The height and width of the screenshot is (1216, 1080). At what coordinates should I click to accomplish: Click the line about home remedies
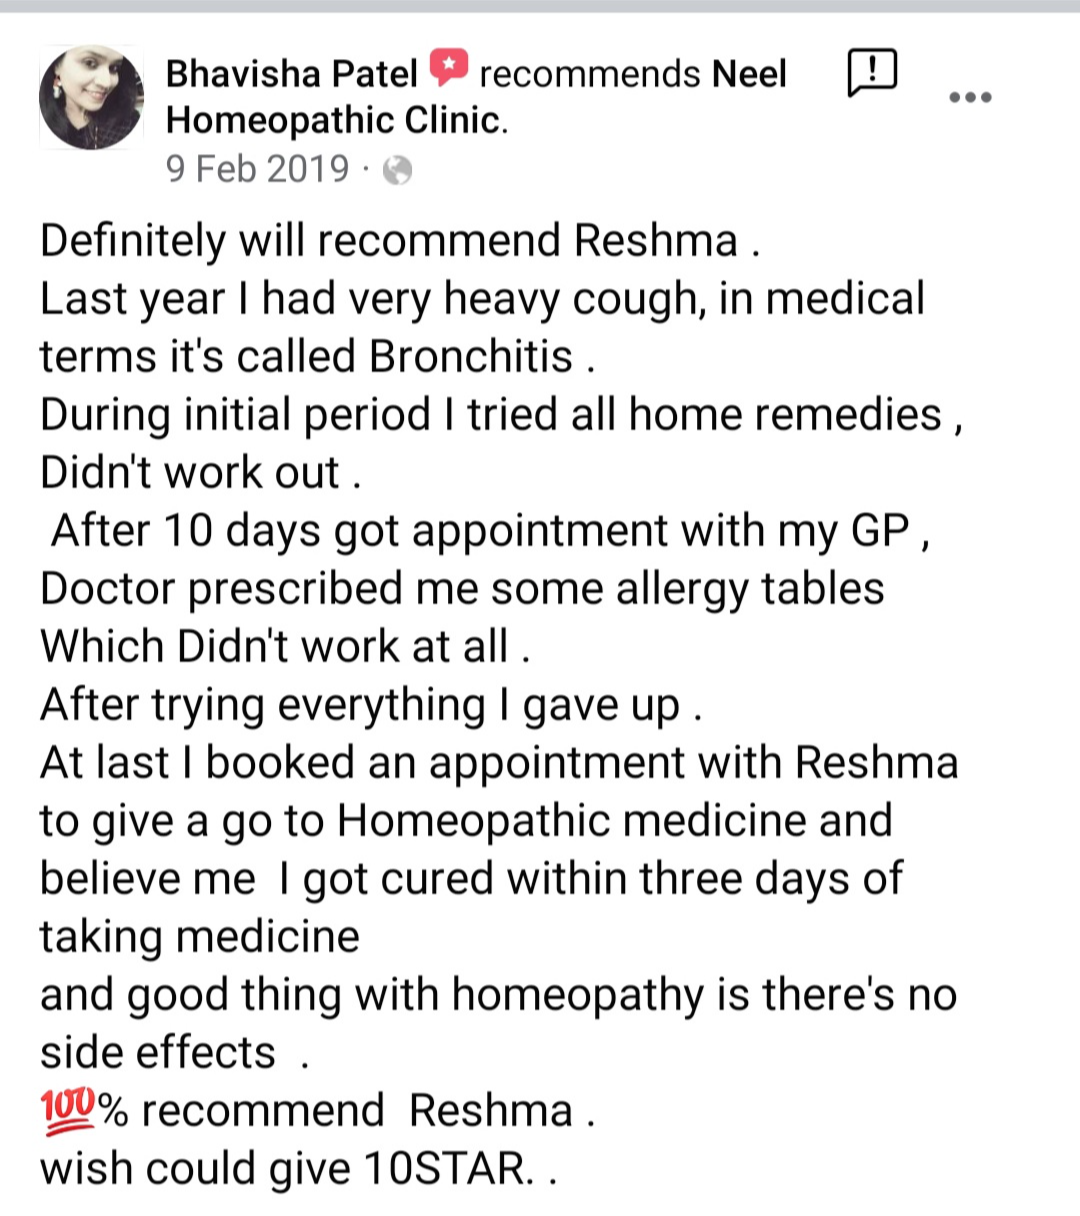coord(500,415)
